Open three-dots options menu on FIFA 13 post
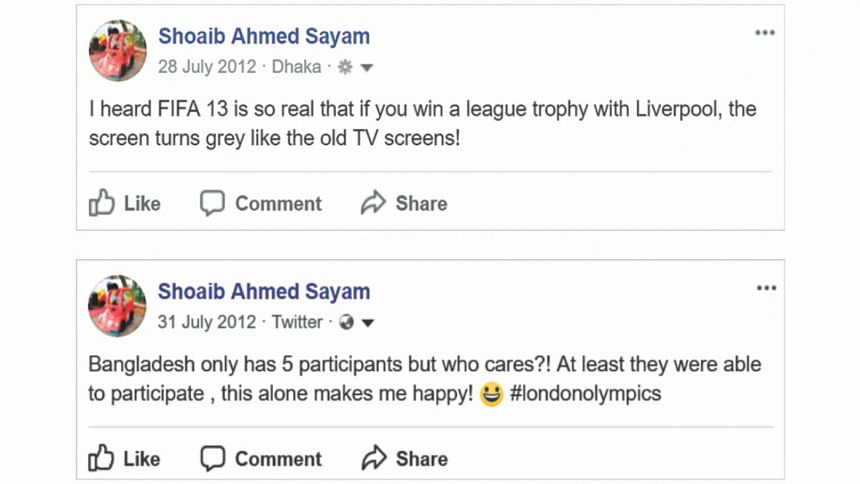 click(x=765, y=32)
